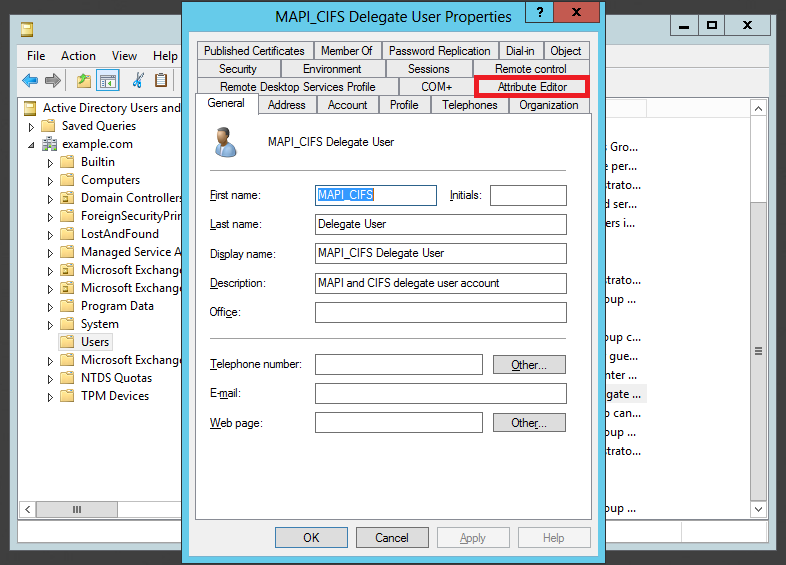Open the Help menu
The image size is (786, 565).
pyautogui.click(x=165, y=56)
